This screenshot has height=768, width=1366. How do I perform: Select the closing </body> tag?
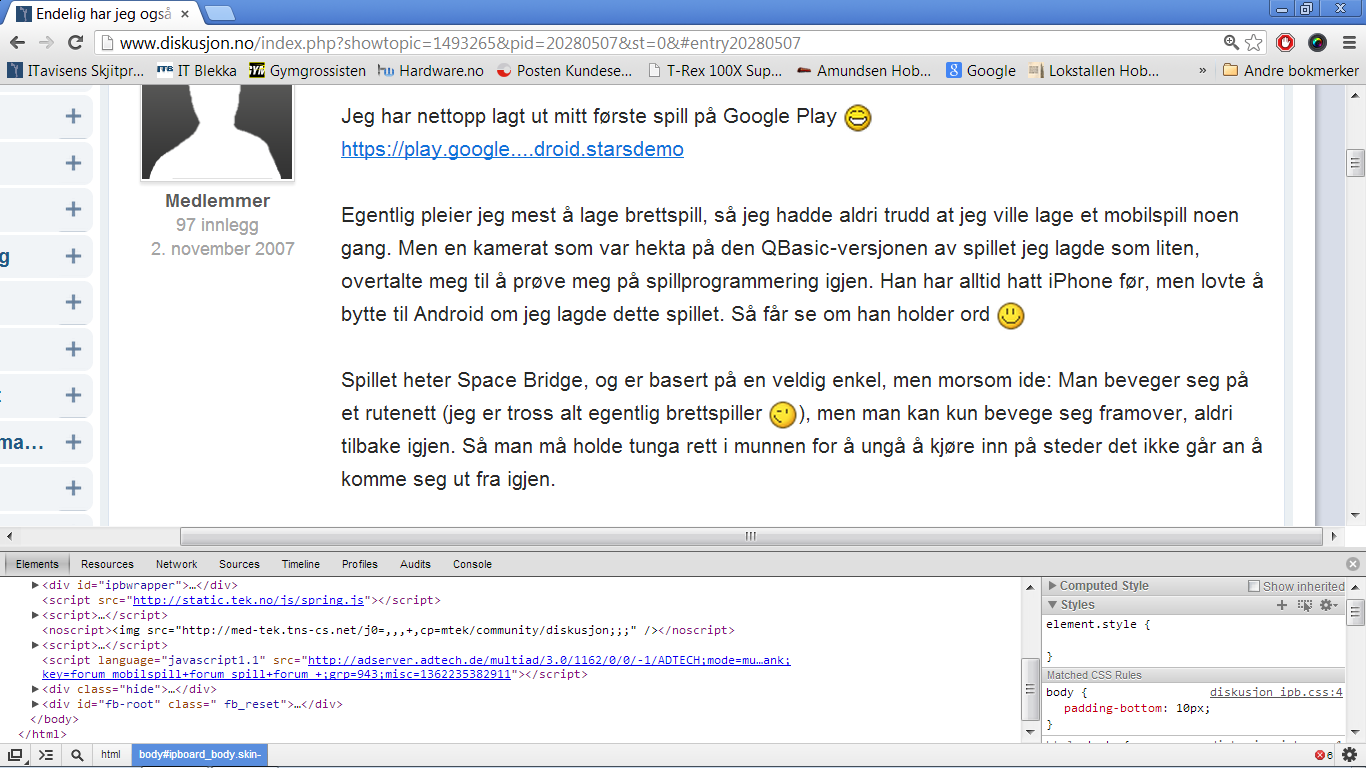[x=55, y=719]
